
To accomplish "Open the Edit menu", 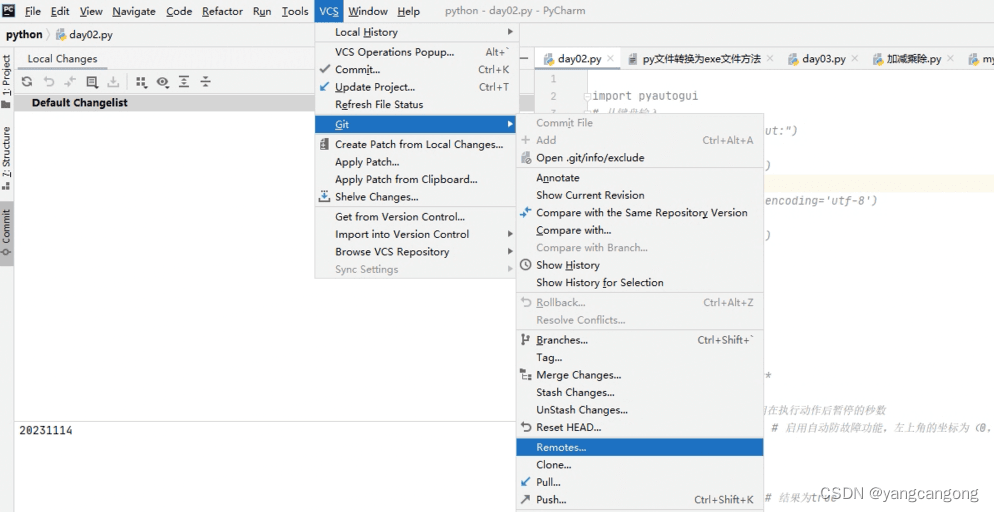I will point(60,11).
